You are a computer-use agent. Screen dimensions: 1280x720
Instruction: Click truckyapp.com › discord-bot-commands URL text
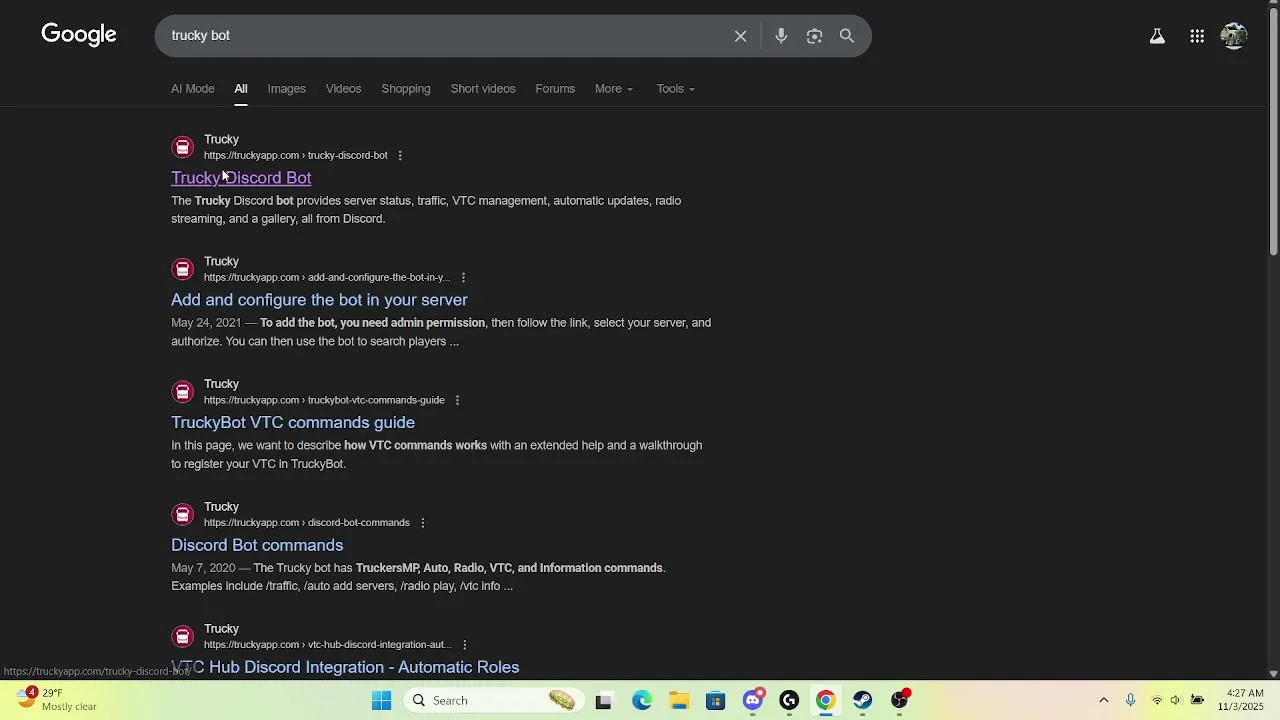coord(307,522)
